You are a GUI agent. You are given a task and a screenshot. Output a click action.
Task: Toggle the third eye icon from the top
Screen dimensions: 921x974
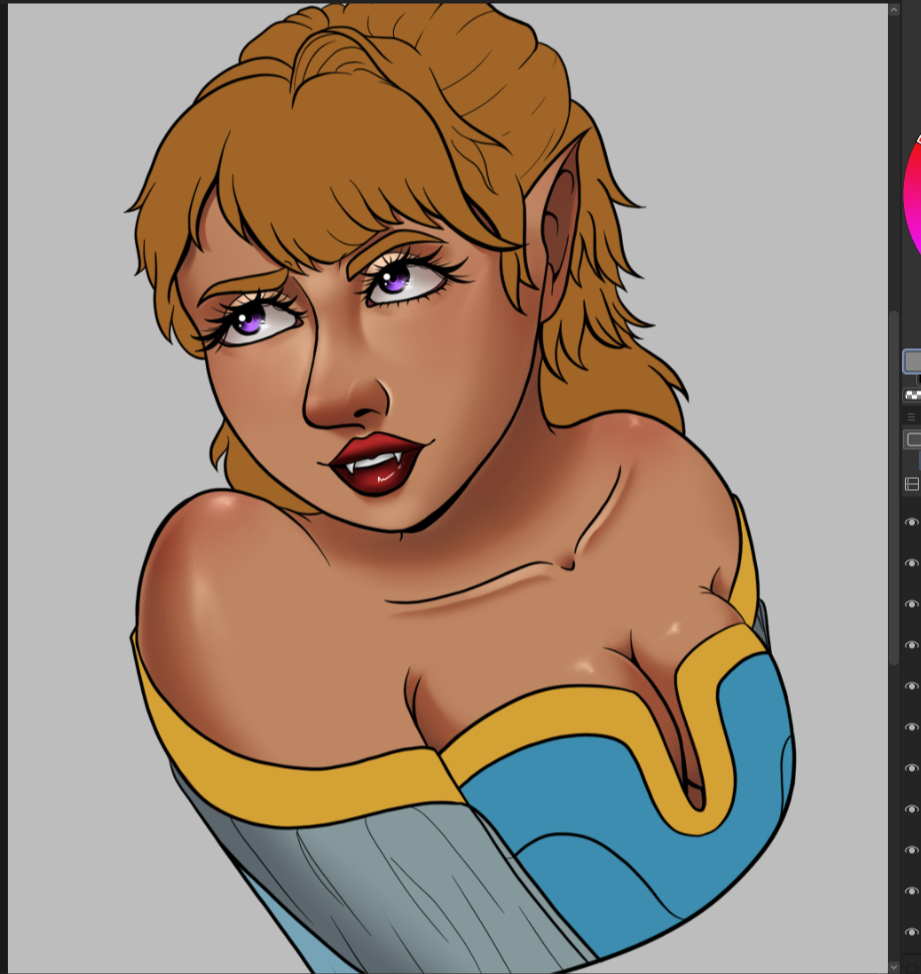911,605
